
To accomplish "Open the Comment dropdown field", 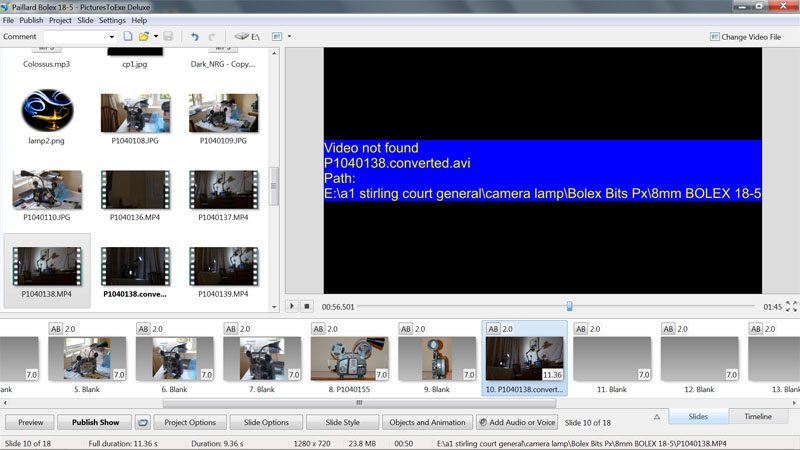I will click(x=80, y=36).
